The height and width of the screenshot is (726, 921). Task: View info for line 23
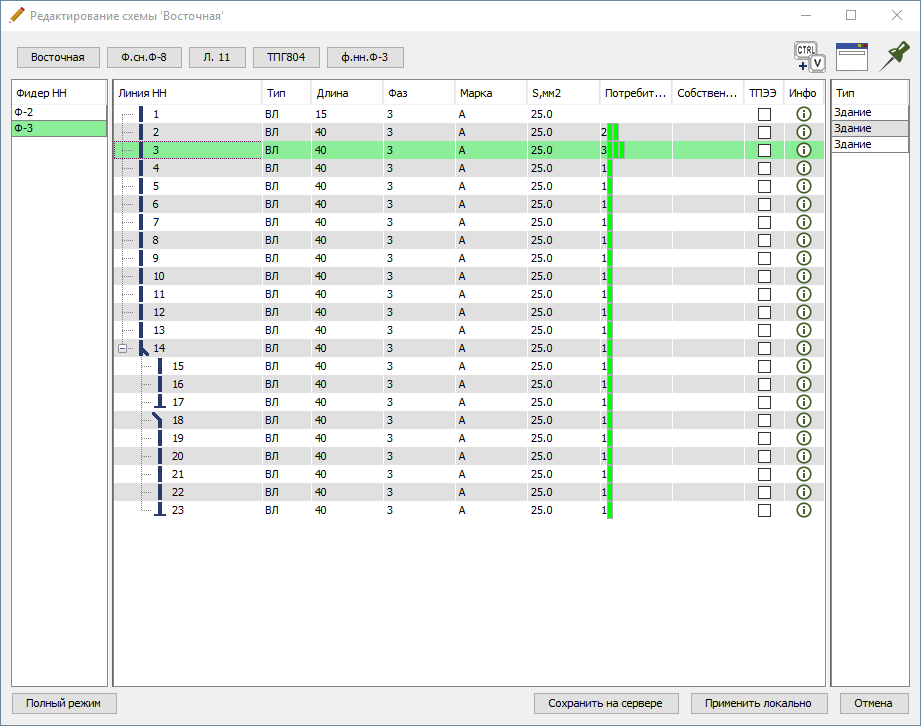click(x=804, y=510)
